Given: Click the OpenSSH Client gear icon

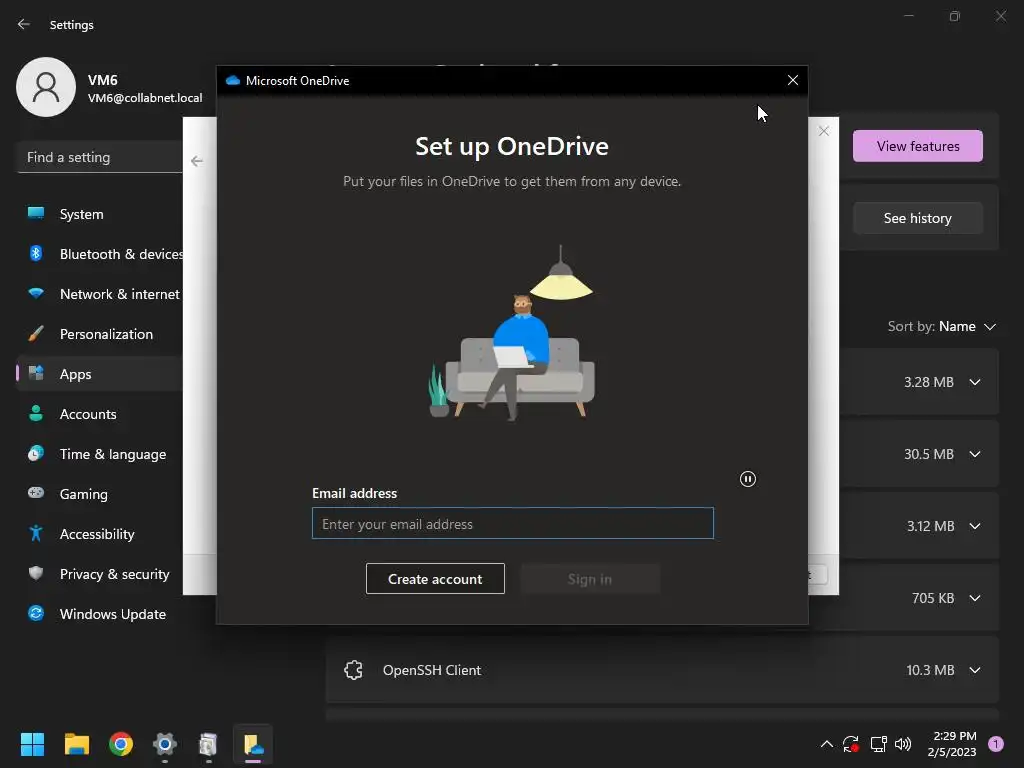Looking at the screenshot, I should (353, 670).
